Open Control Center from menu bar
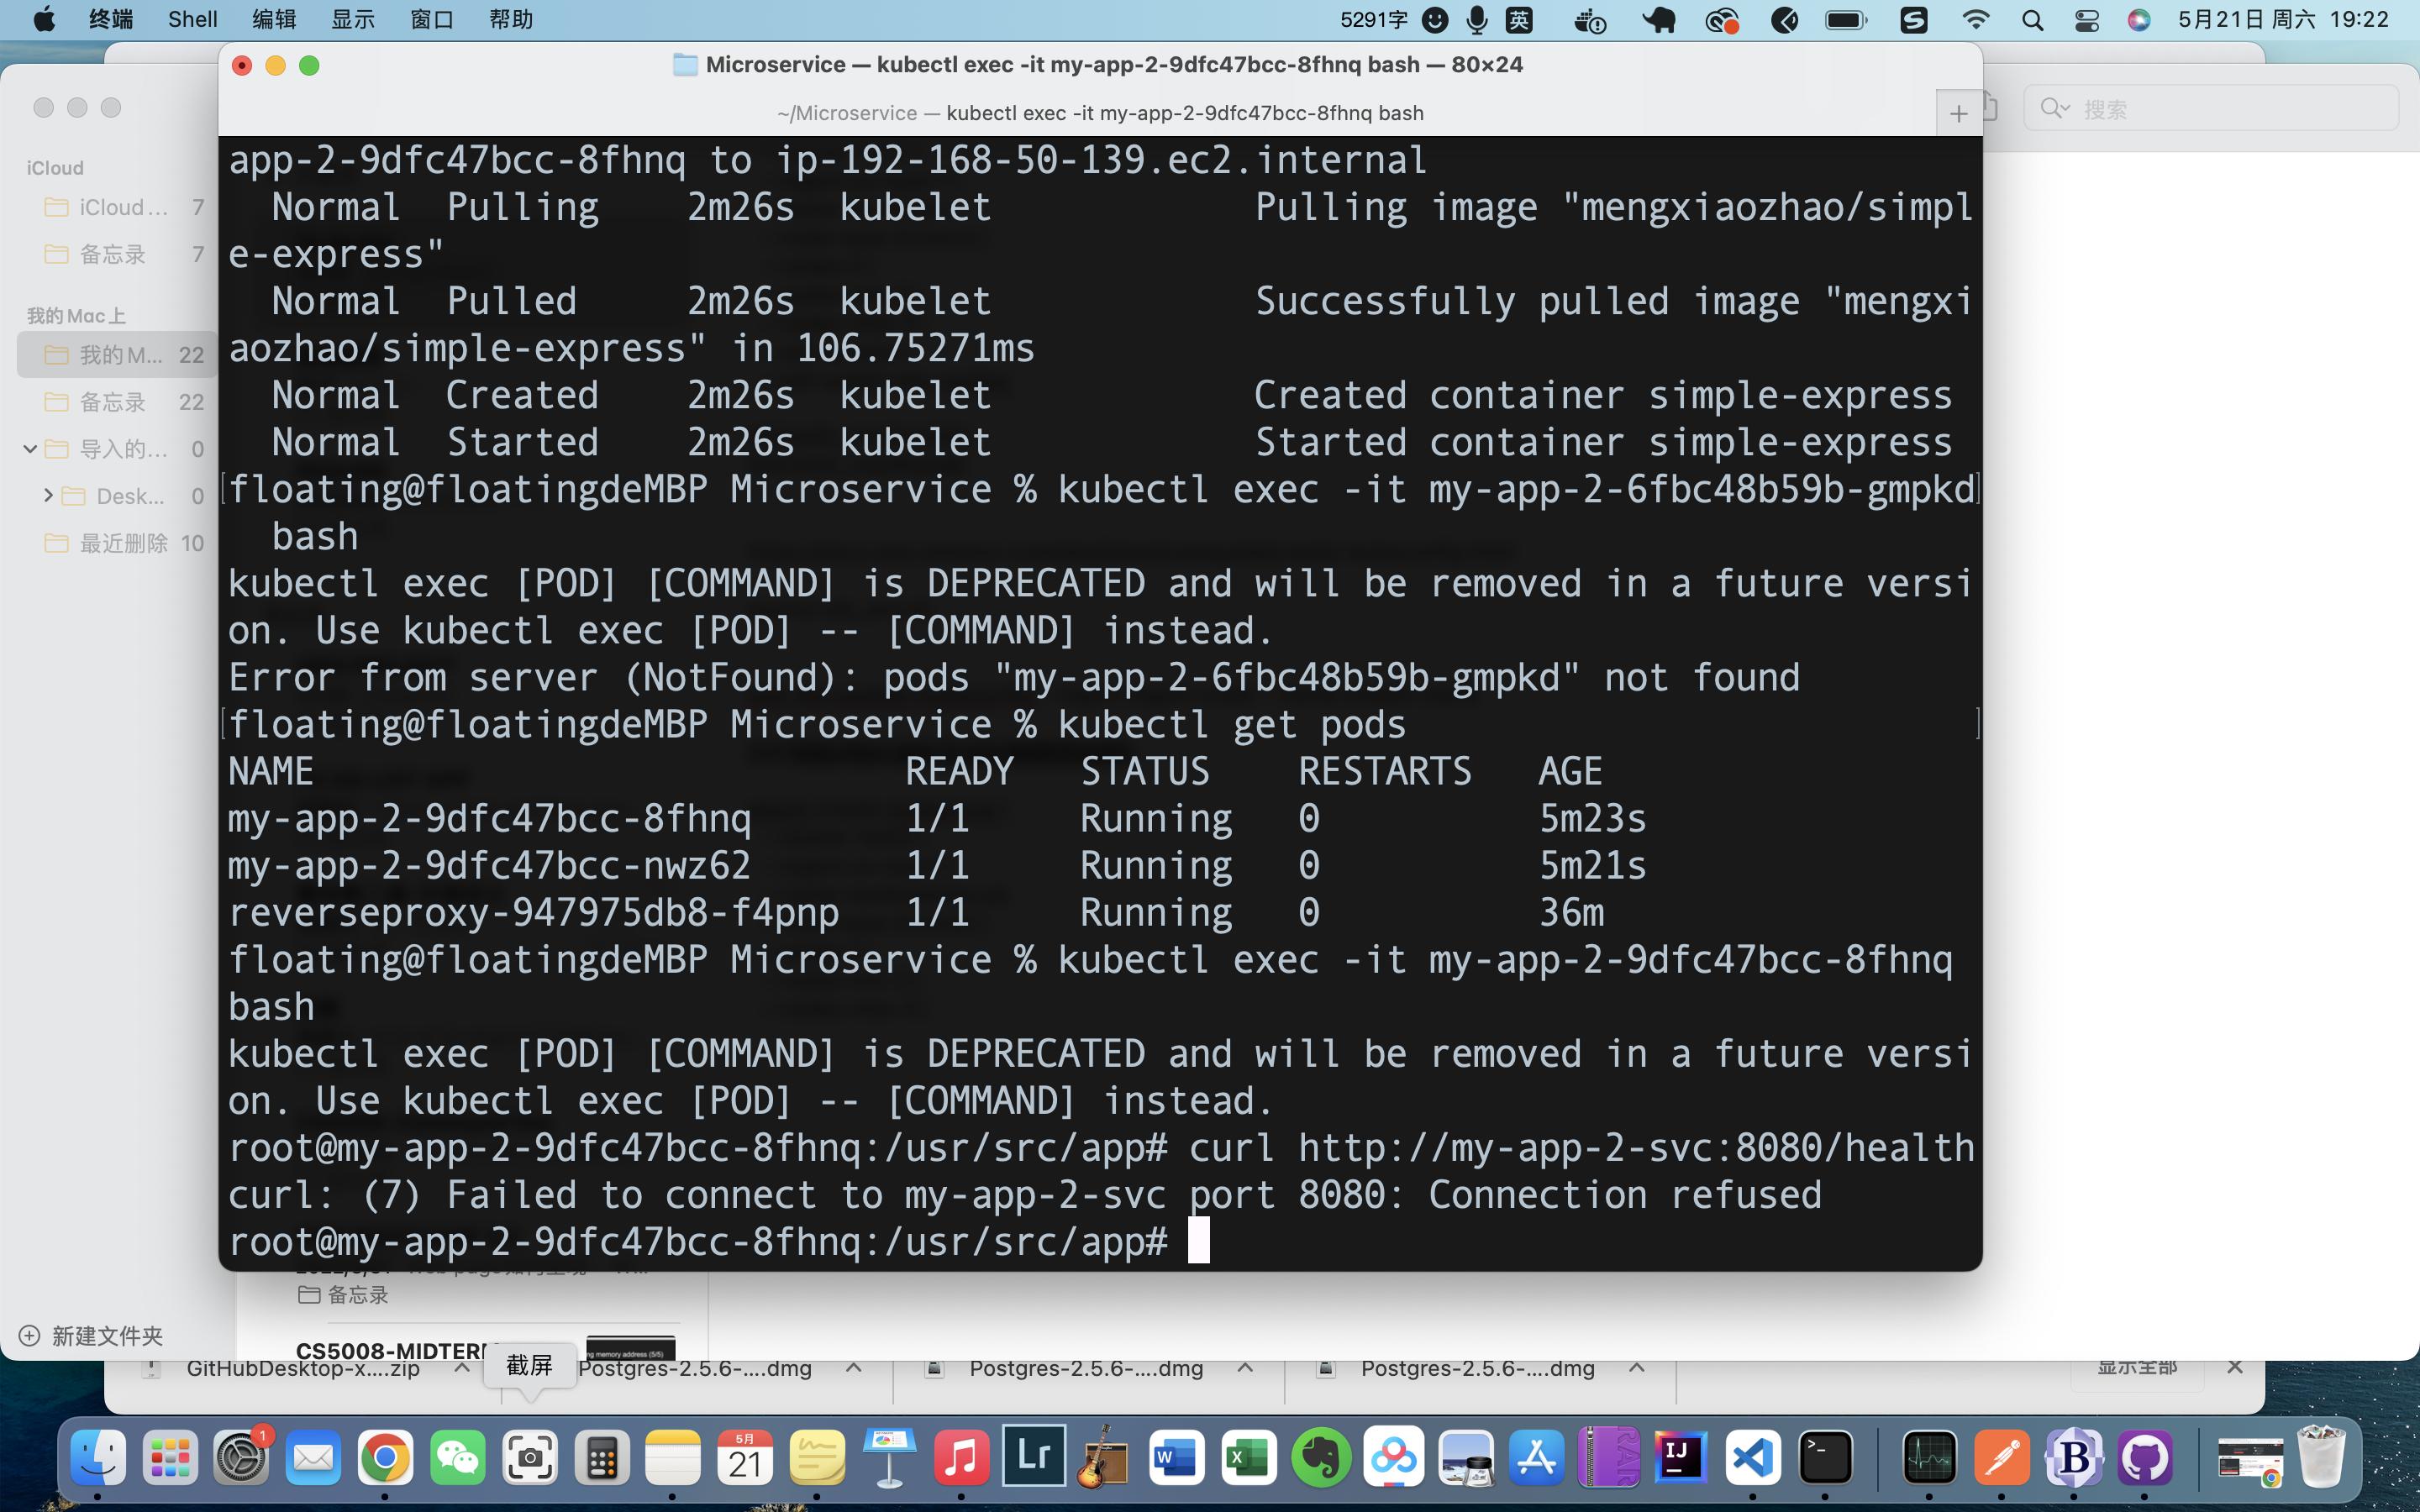Viewport: 2420px width, 1512px height. [2086, 20]
